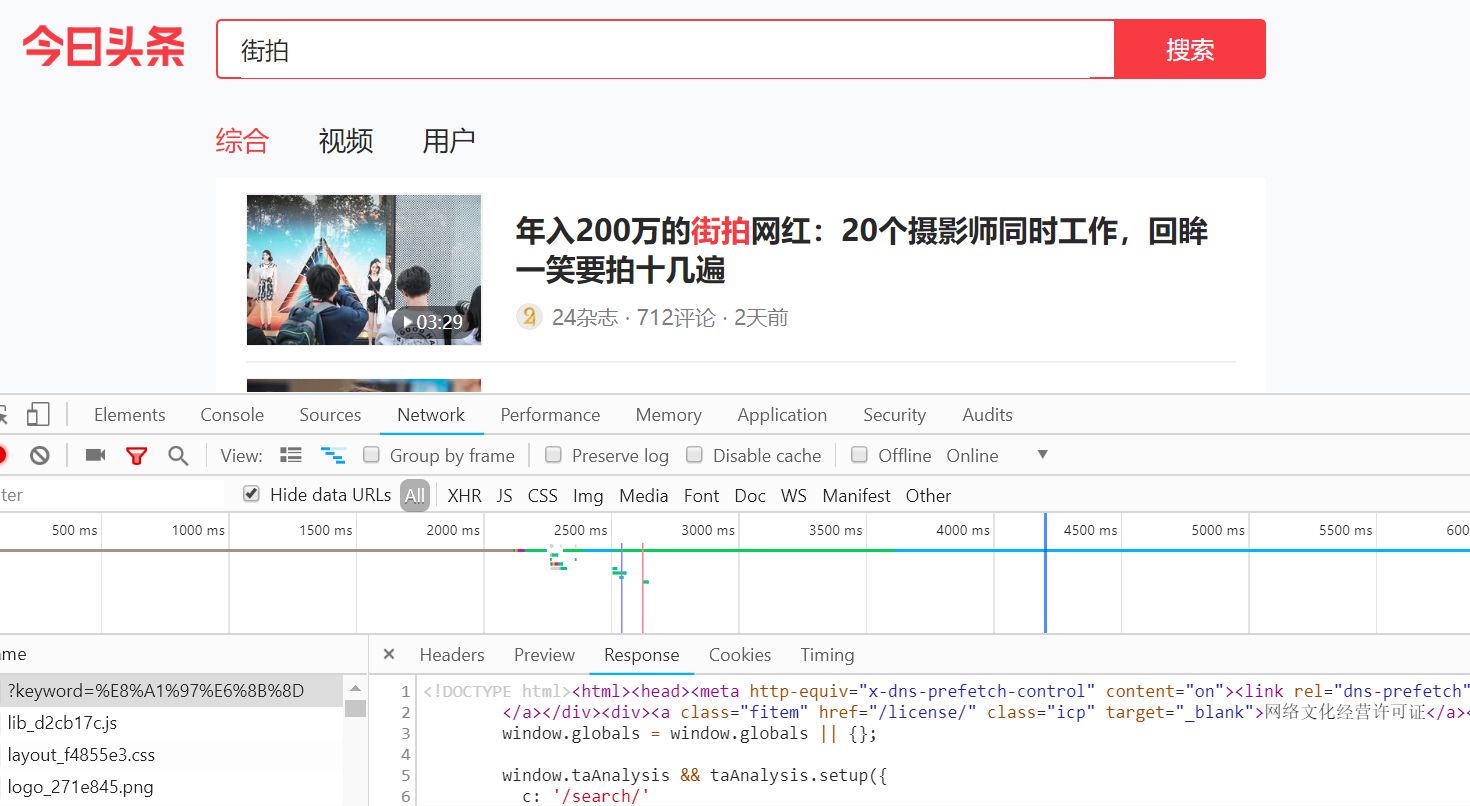Viewport: 1470px width, 806px height.
Task: Click the network search magnifier icon
Action: (x=178, y=456)
